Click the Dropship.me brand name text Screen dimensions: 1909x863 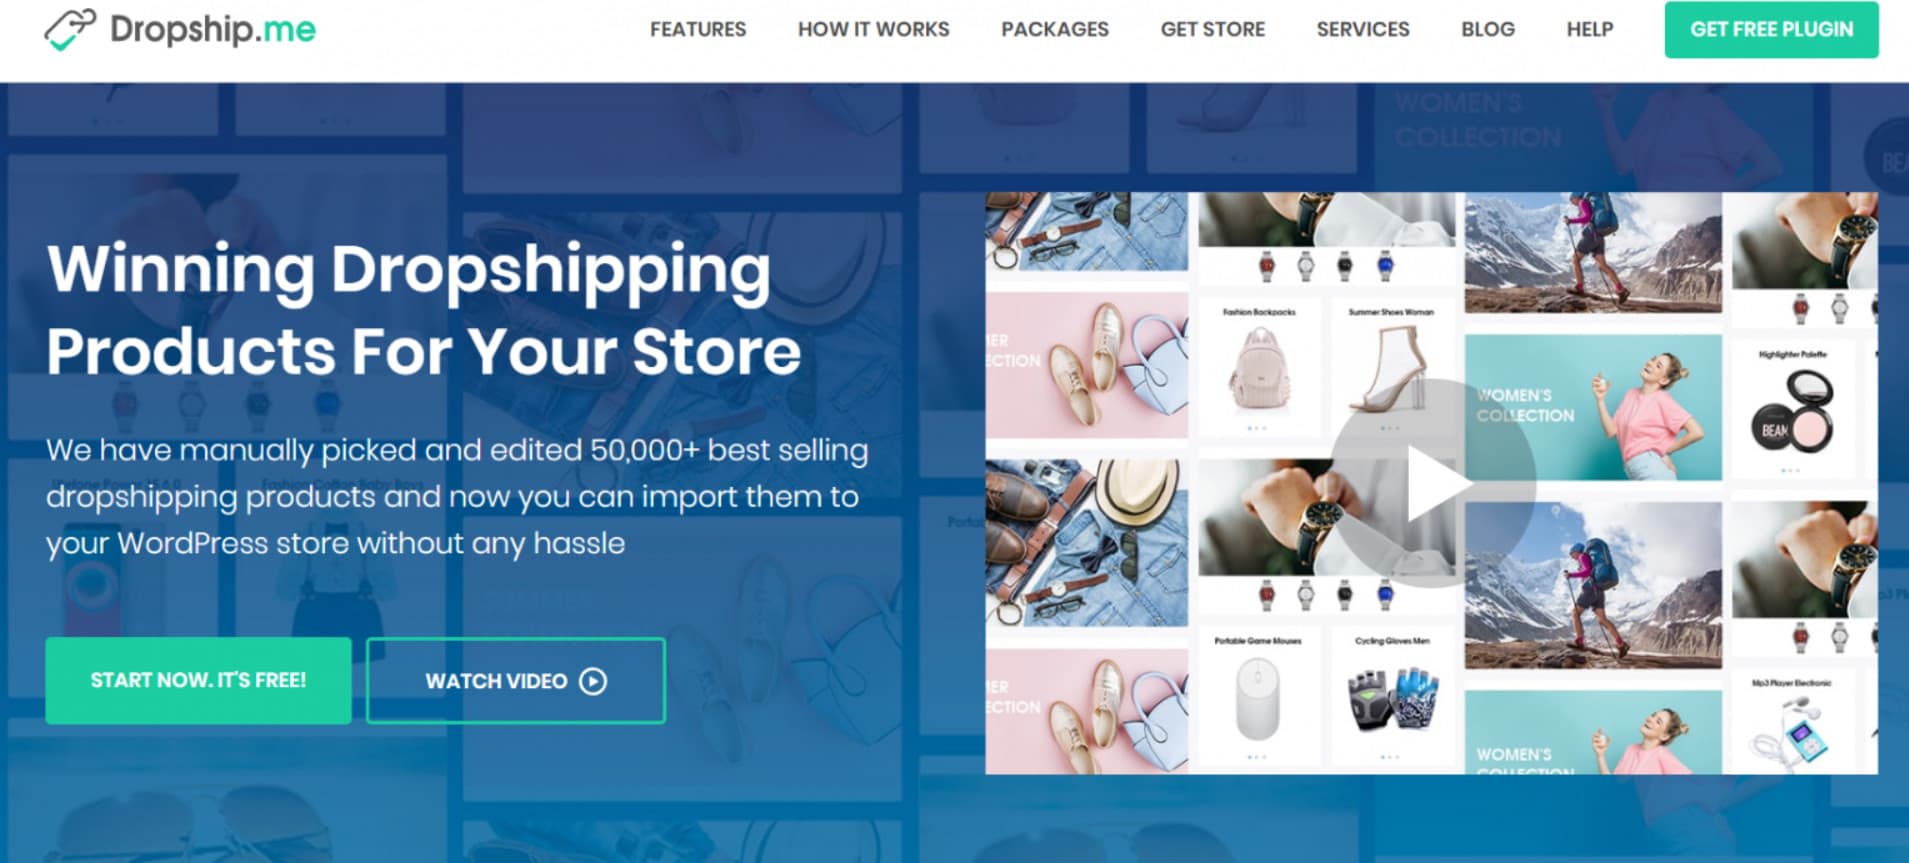[213, 29]
